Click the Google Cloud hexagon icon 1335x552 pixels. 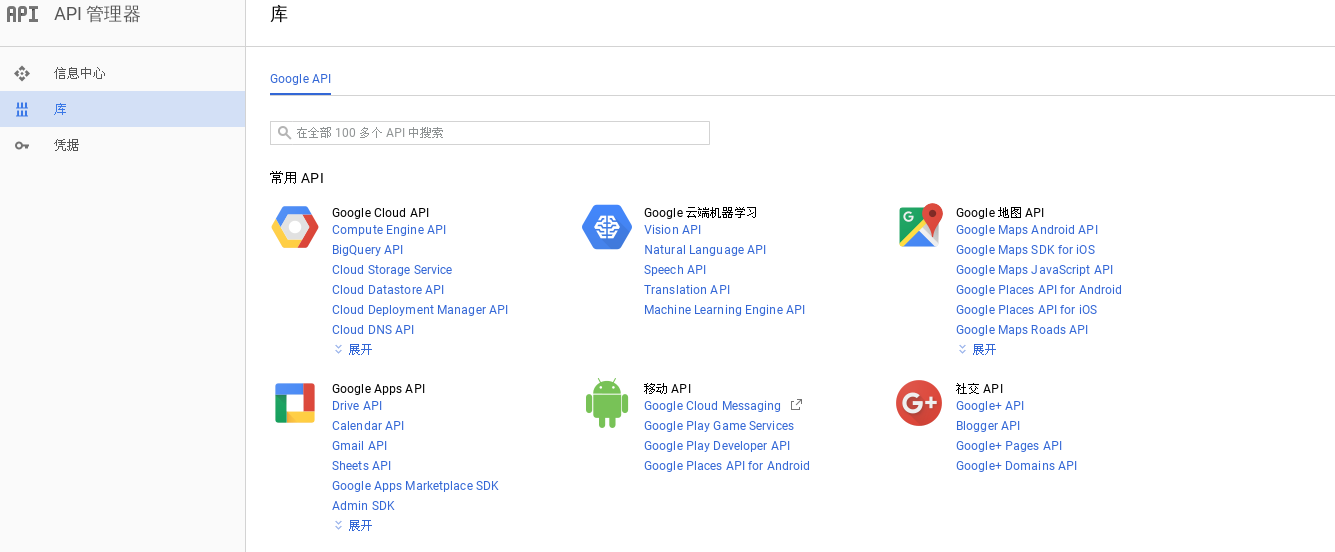click(x=295, y=227)
